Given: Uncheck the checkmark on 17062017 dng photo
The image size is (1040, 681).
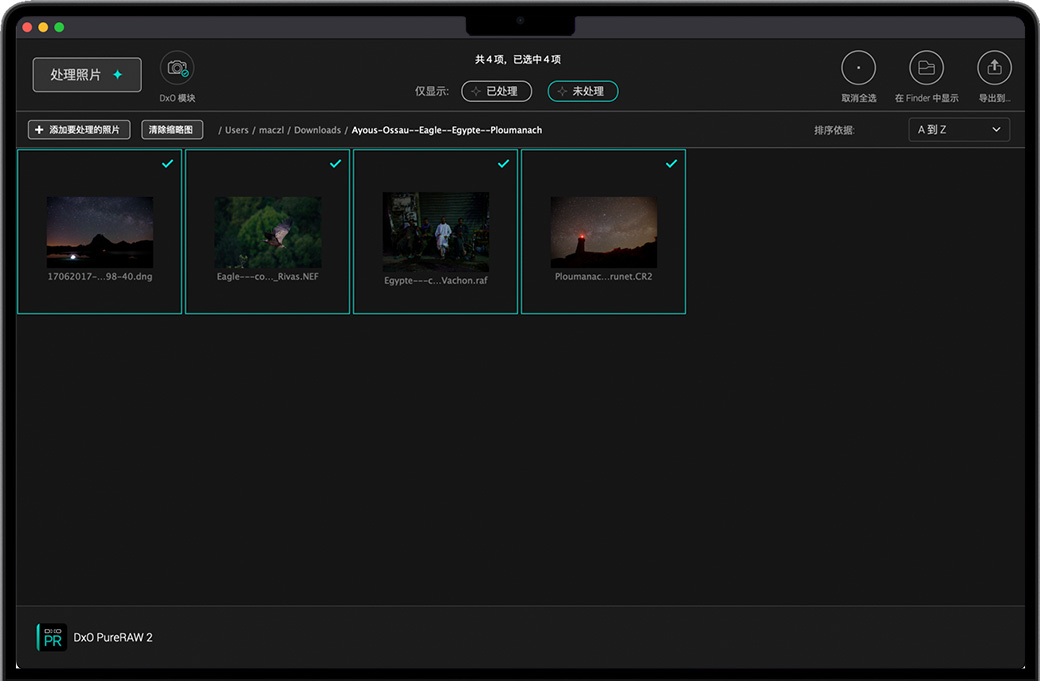Looking at the screenshot, I should click(x=167, y=164).
